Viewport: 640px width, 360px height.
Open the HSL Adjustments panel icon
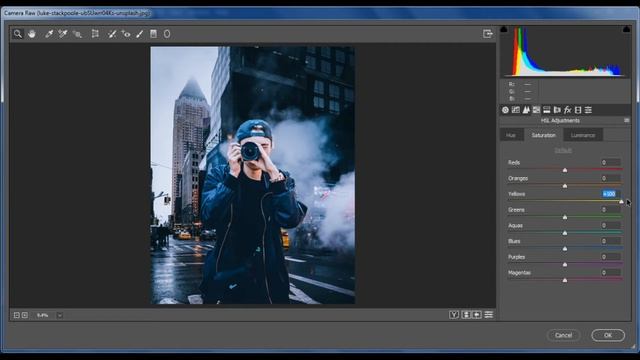pos(536,110)
